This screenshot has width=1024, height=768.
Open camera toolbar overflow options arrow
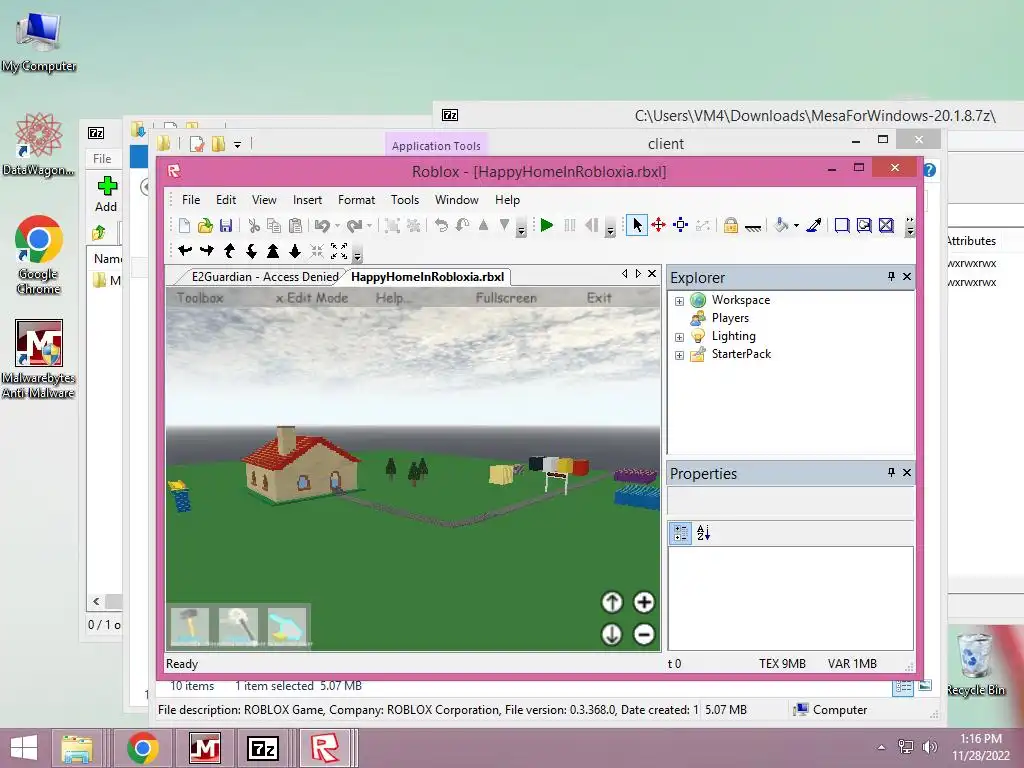[x=357, y=253]
